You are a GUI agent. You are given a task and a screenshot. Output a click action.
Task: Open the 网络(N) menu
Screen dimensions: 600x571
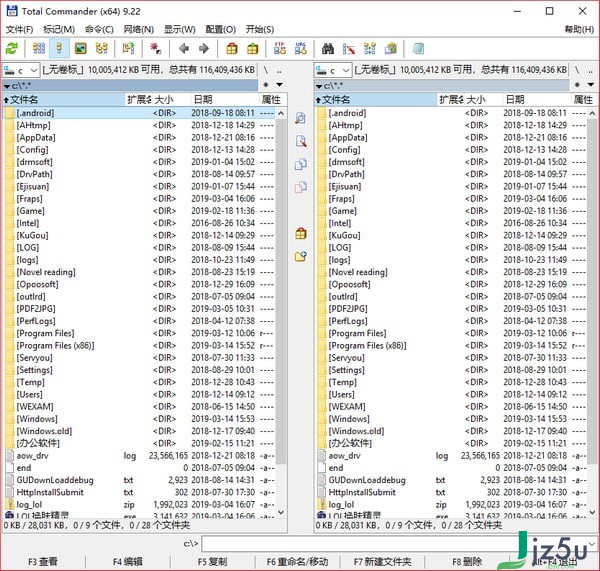click(x=139, y=29)
